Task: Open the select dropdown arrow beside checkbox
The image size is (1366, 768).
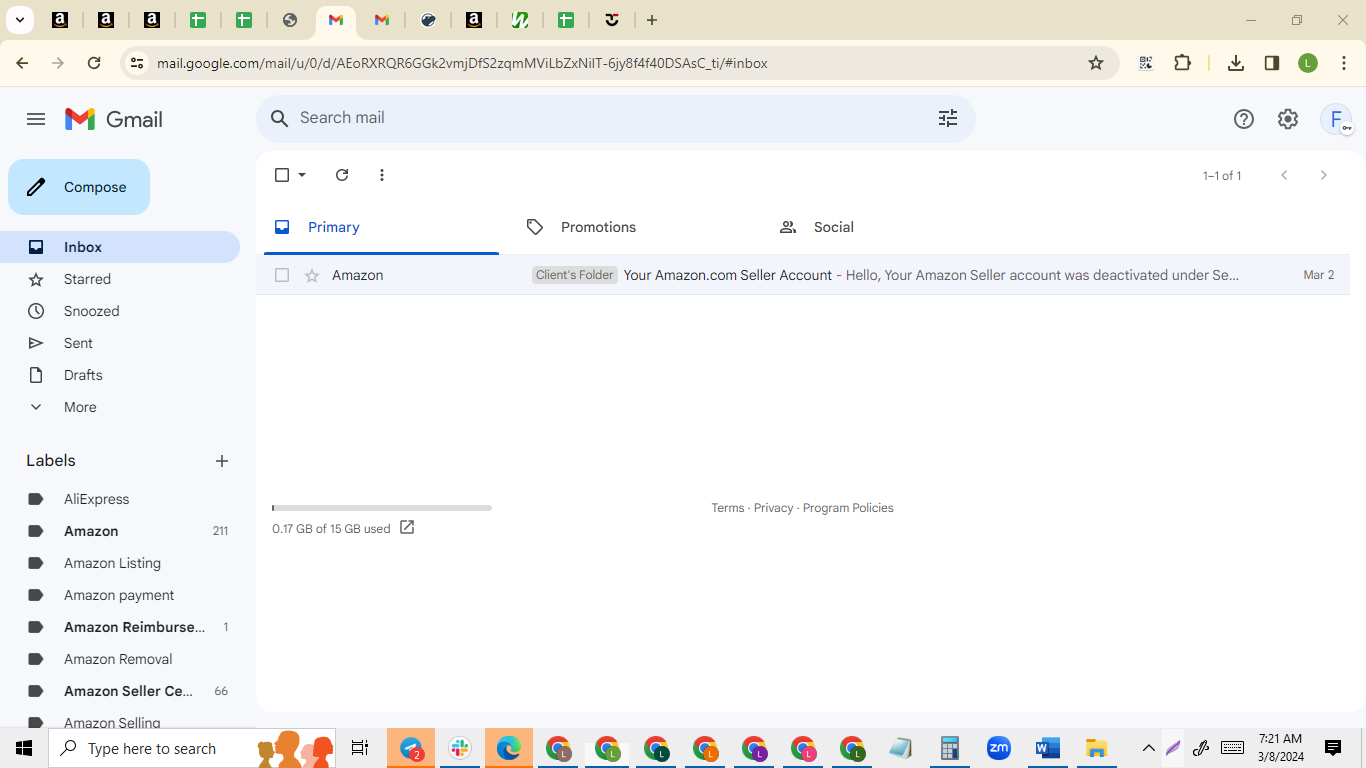Action: tap(302, 175)
